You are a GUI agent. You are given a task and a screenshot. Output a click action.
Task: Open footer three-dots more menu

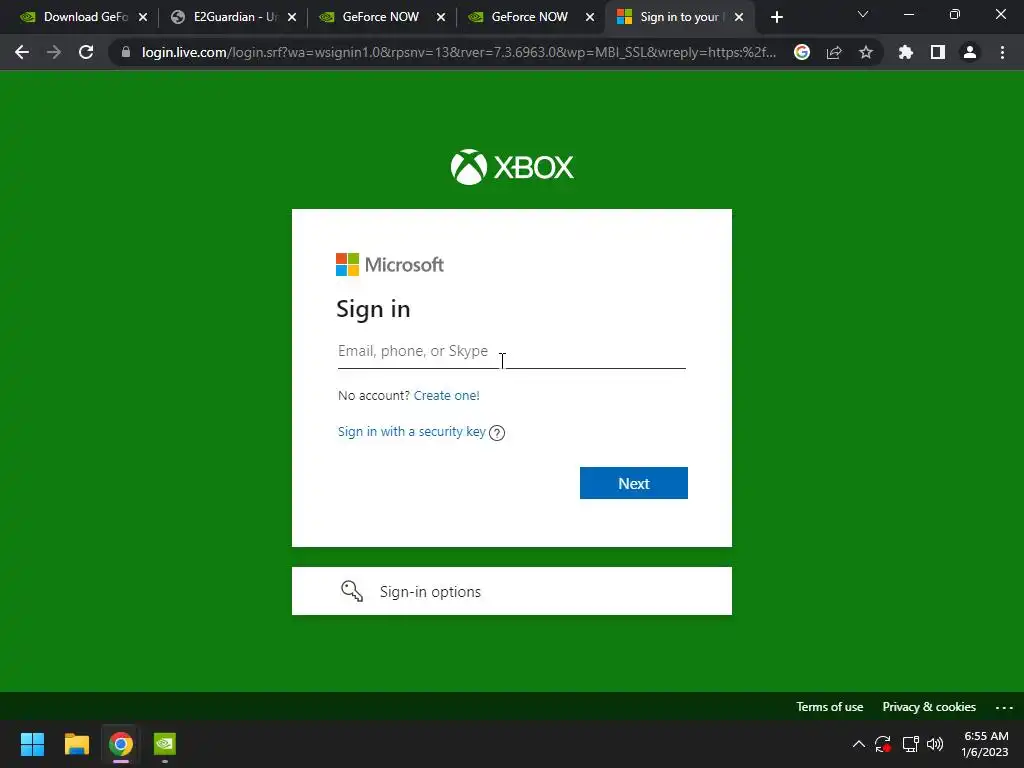tap(1004, 707)
